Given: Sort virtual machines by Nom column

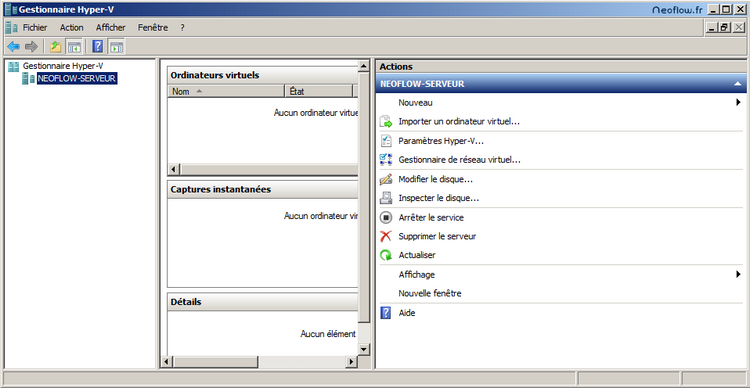Looking at the screenshot, I should click(x=226, y=91).
